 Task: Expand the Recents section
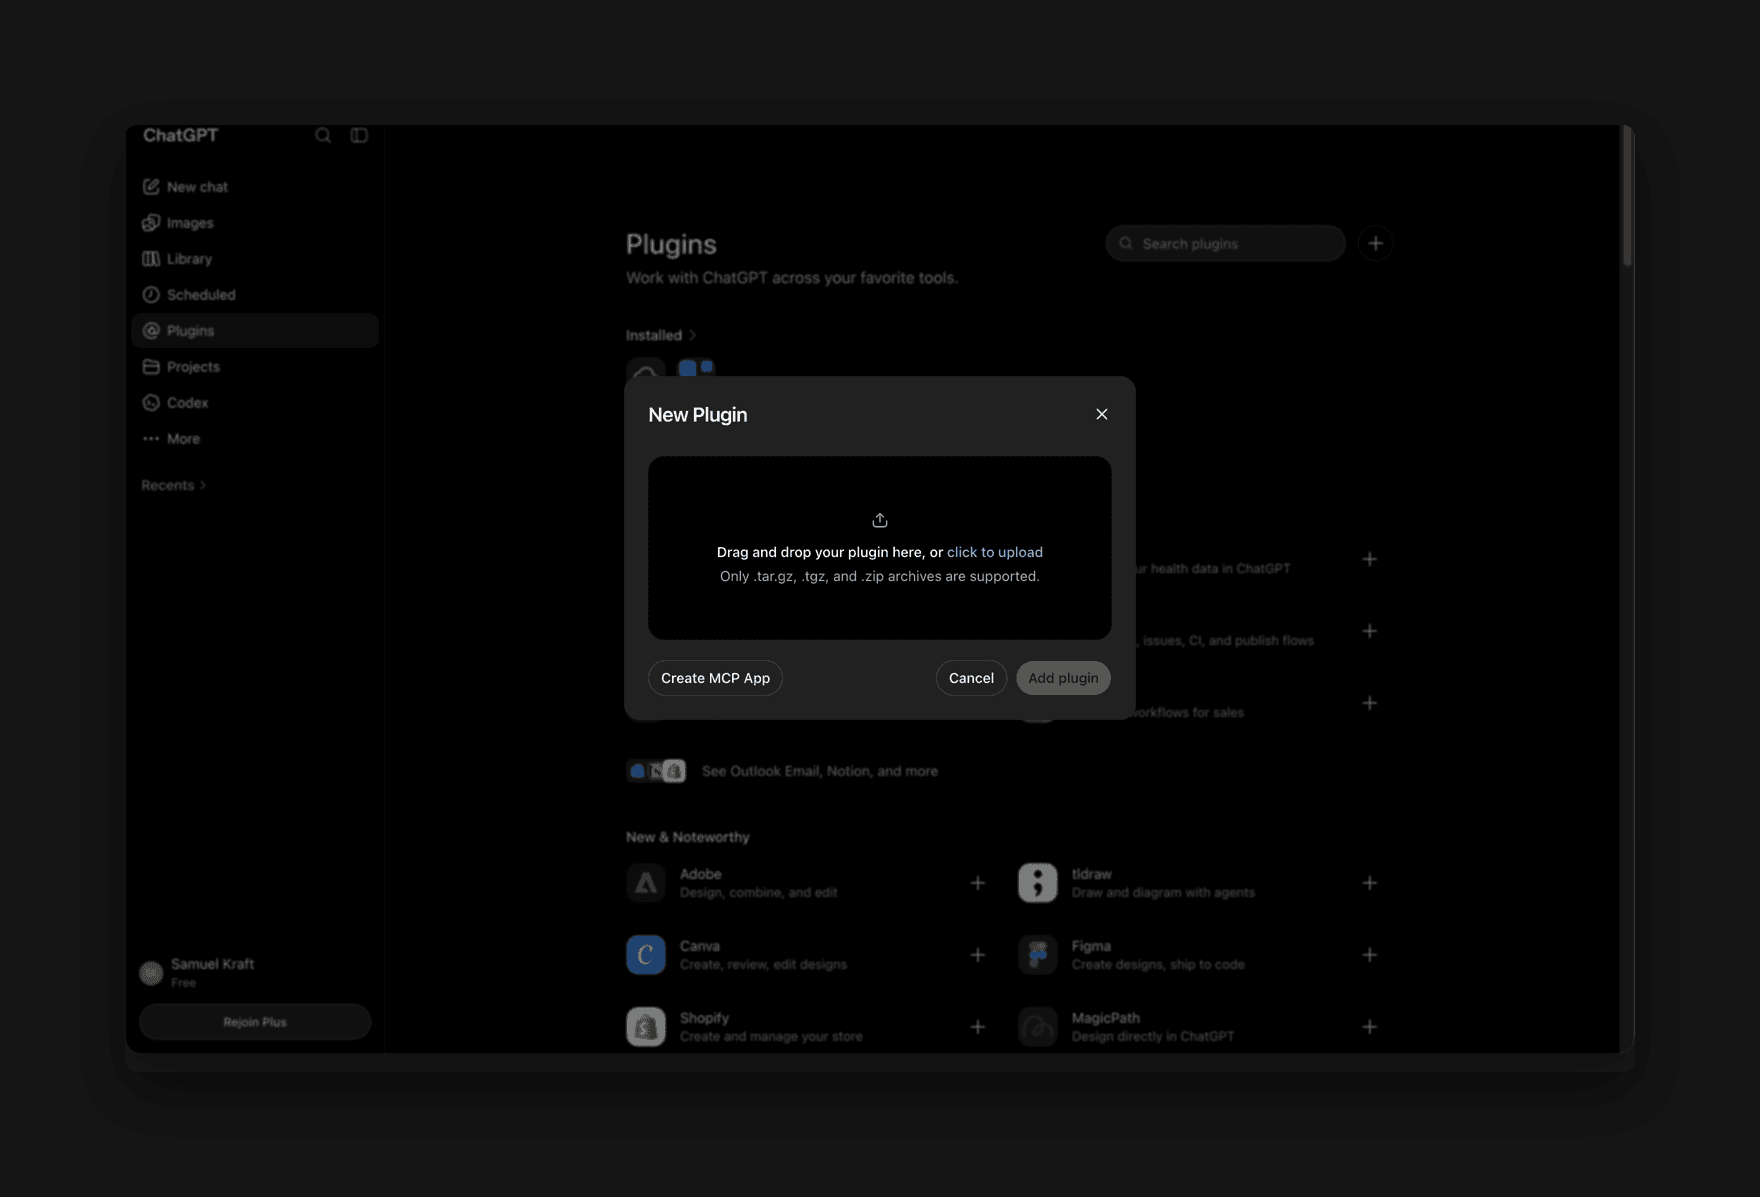click(174, 485)
